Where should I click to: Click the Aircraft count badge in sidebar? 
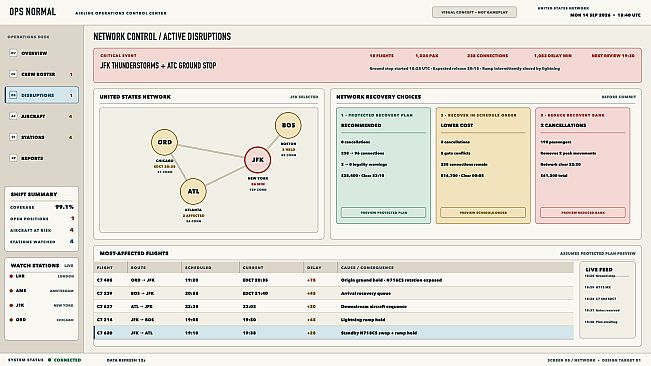click(71, 116)
